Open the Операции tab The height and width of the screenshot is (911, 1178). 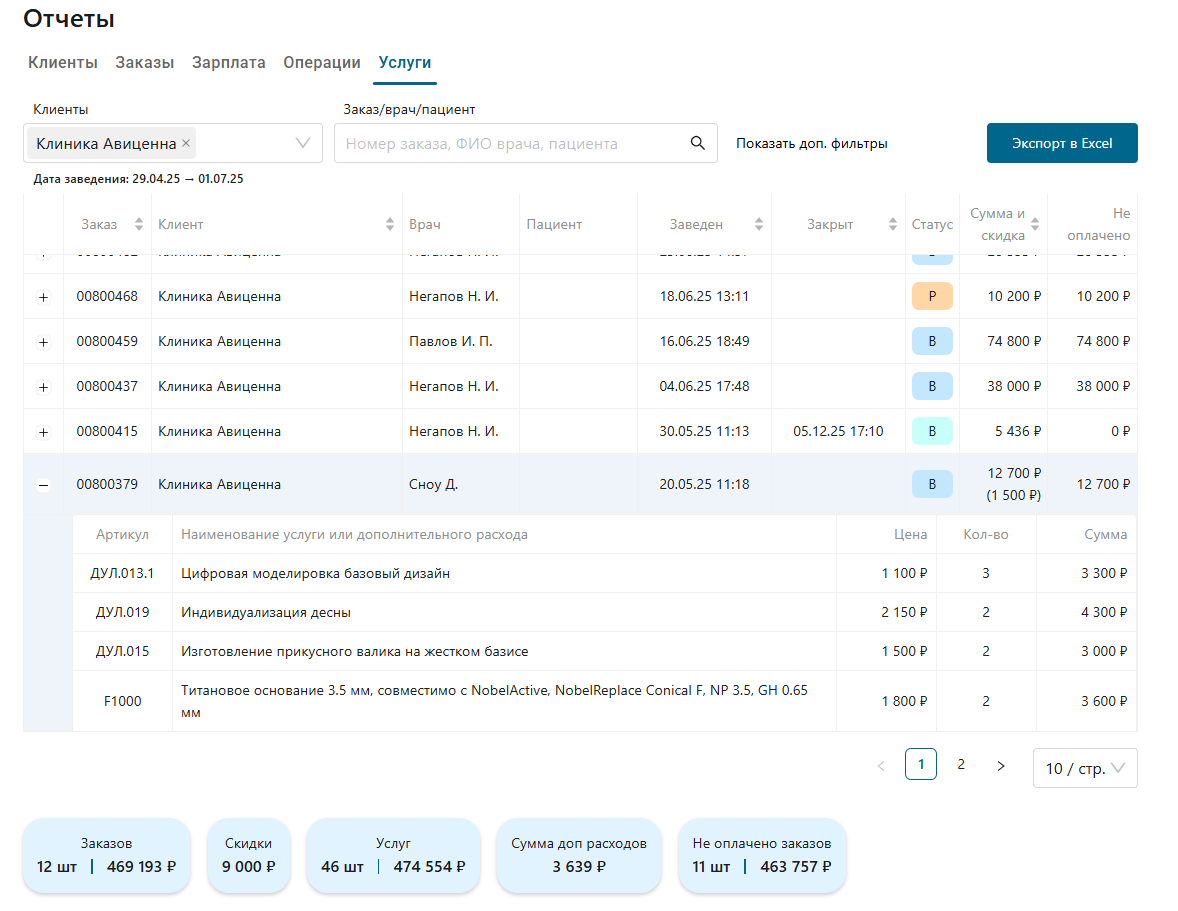[x=321, y=62]
